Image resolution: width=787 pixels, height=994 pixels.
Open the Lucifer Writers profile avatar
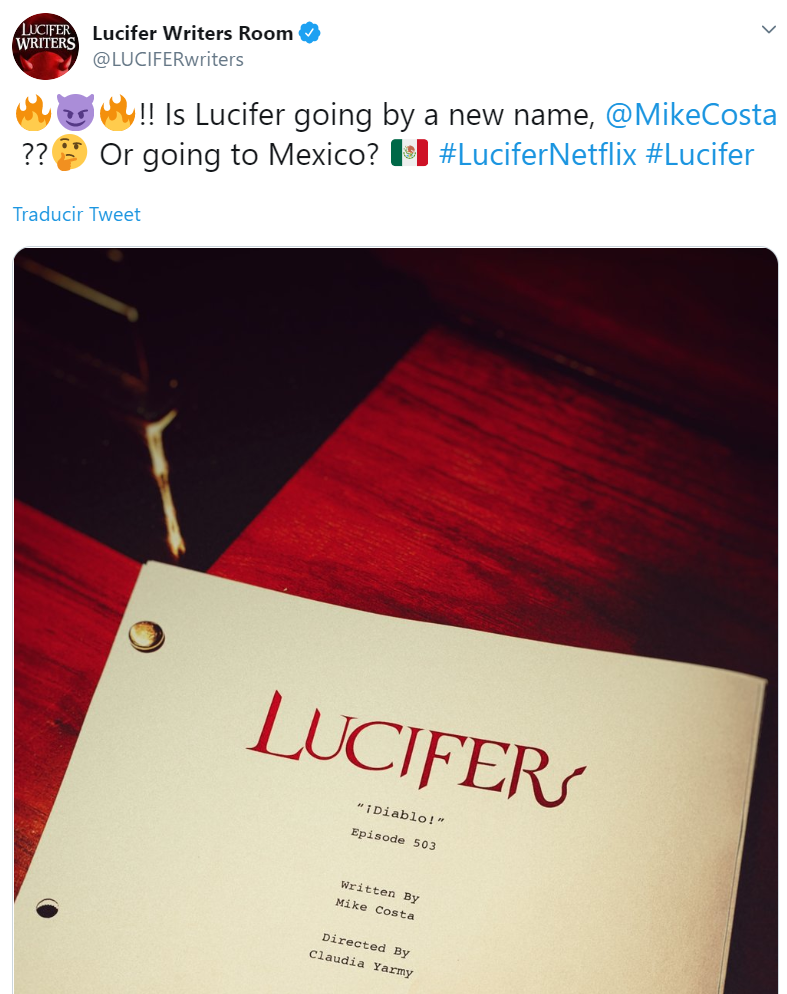click(x=46, y=46)
